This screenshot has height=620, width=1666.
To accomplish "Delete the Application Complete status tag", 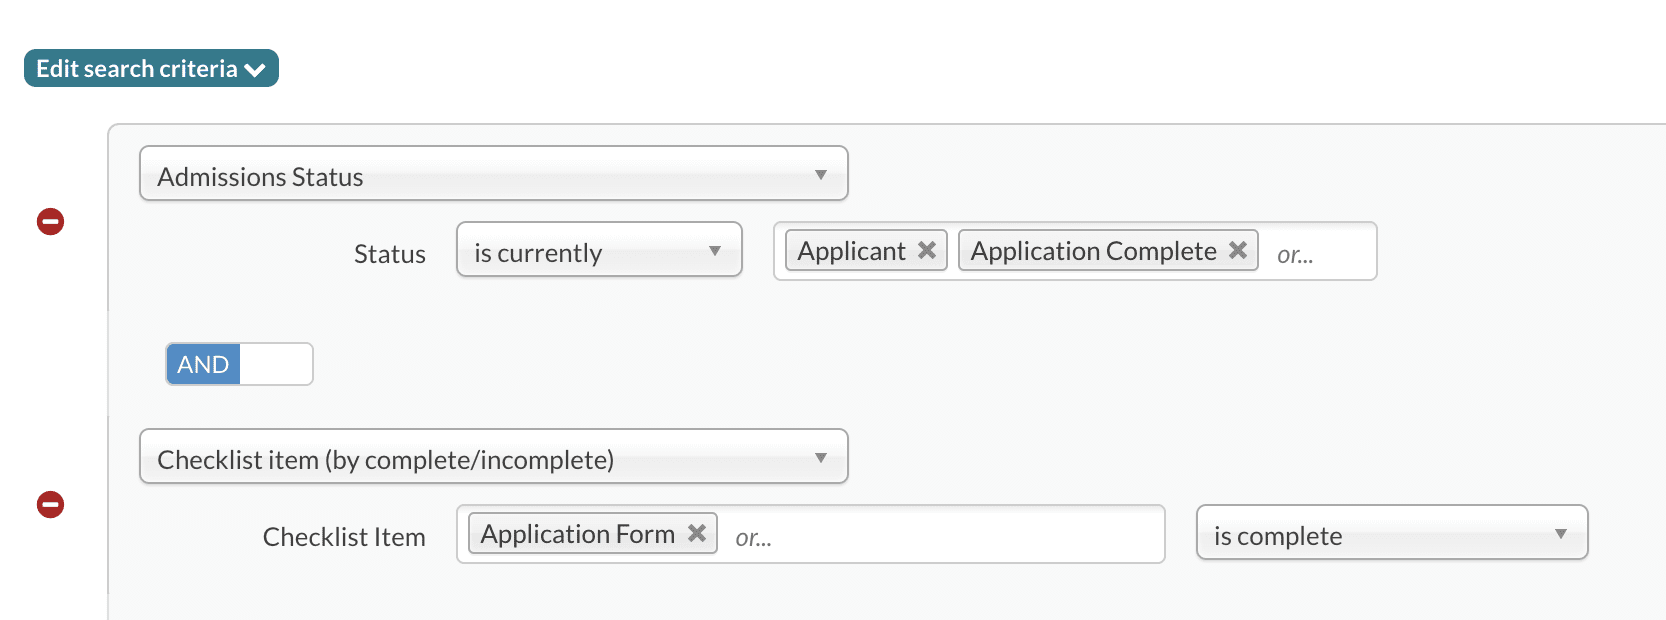I will coord(1238,250).
